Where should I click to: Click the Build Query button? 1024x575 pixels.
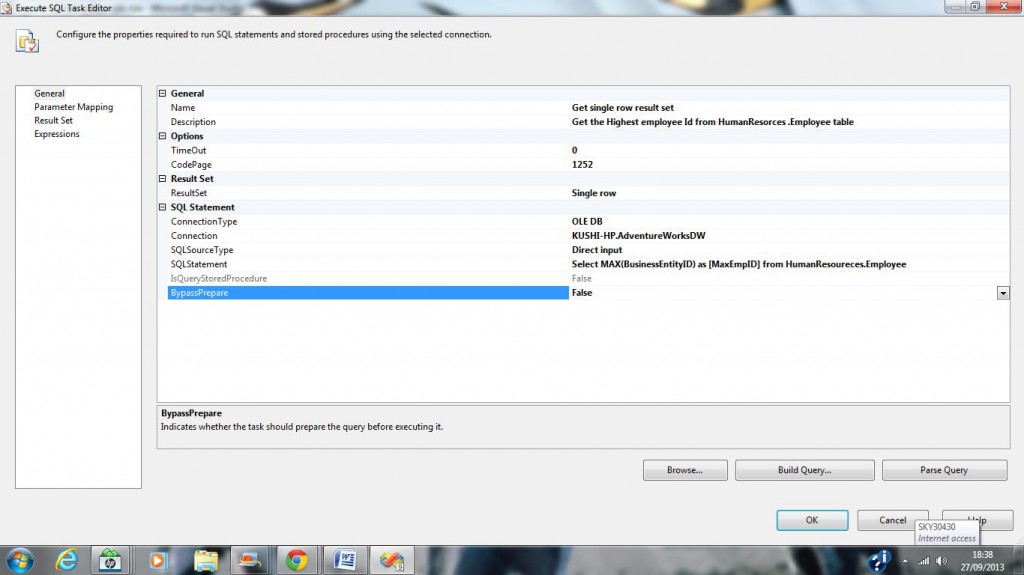pyautogui.click(x=804, y=470)
